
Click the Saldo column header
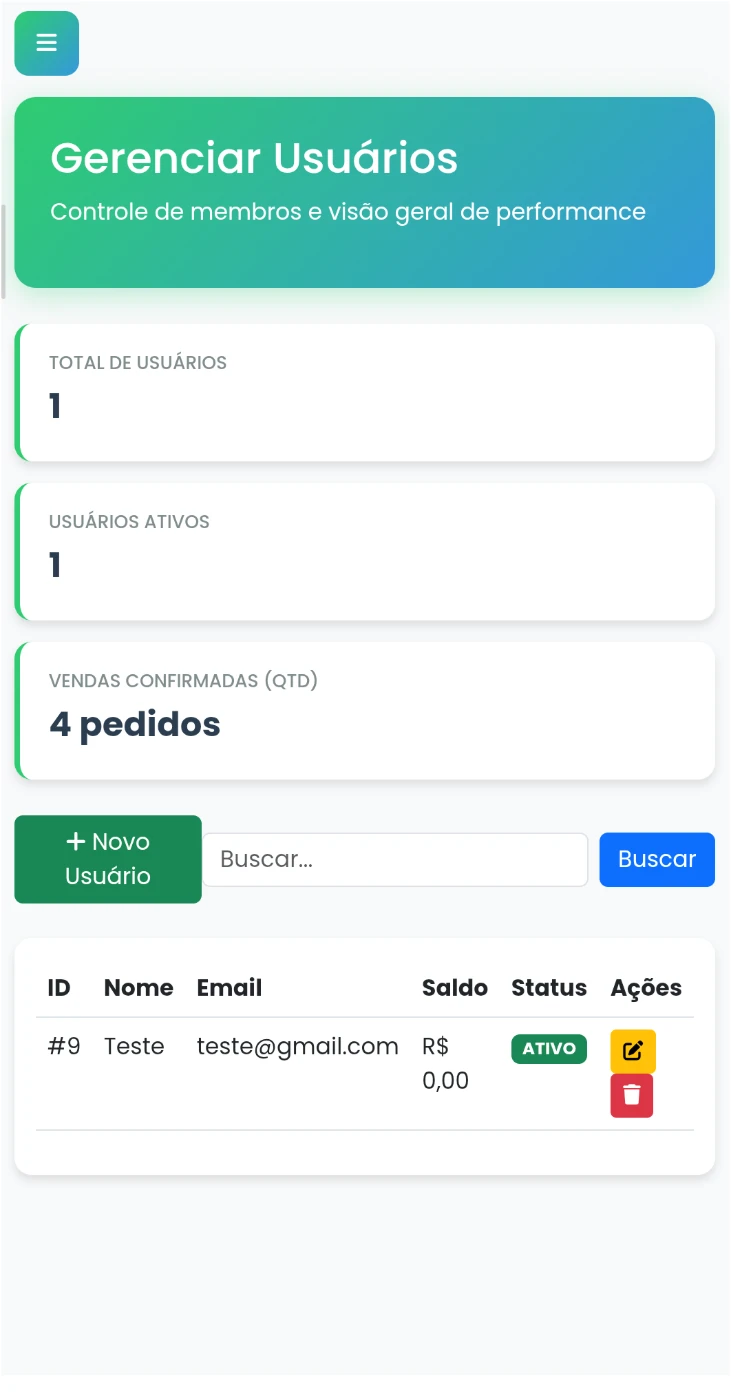[454, 988]
